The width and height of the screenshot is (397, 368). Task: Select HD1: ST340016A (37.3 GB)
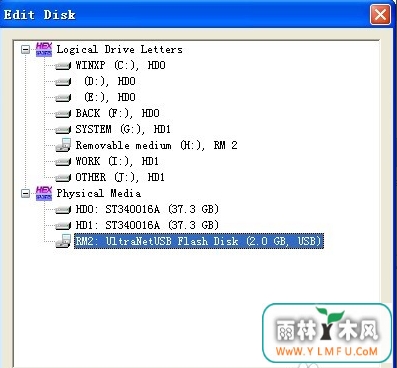tap(147, 225)
